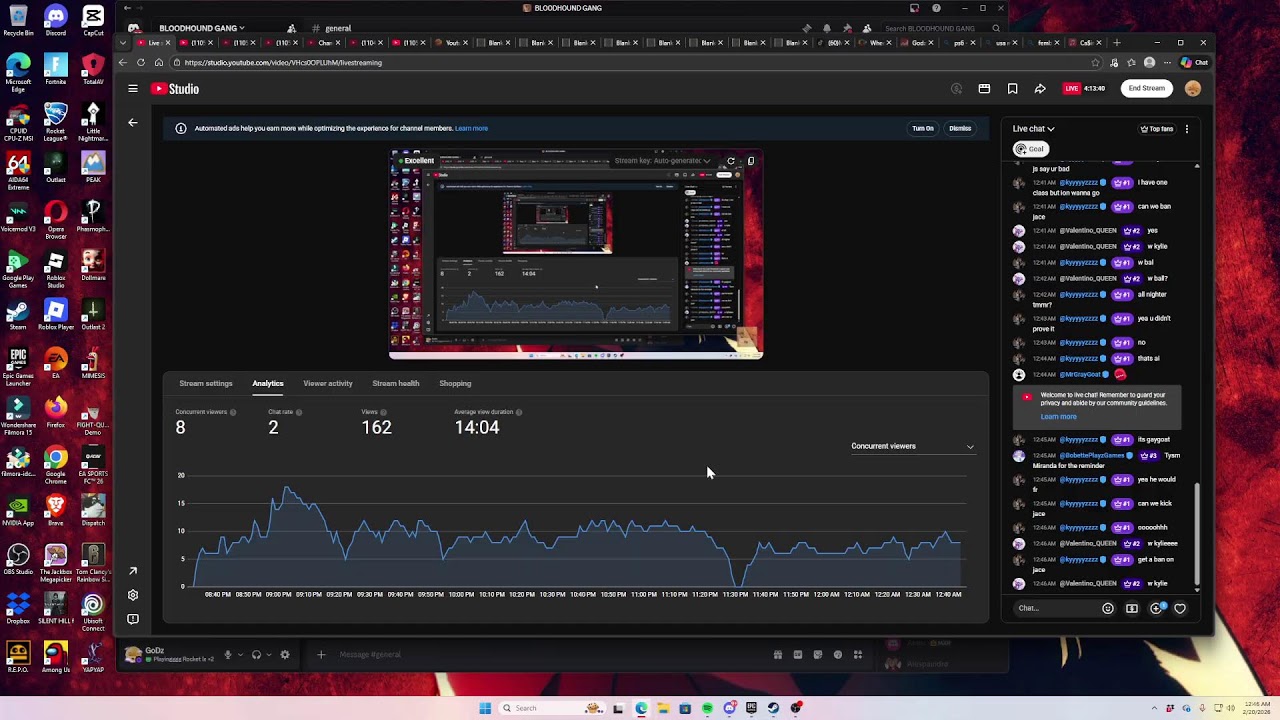Open the Studio settings gear in sidebar
This screenshot has height=720, width=1280.
(x=133, y=595)
